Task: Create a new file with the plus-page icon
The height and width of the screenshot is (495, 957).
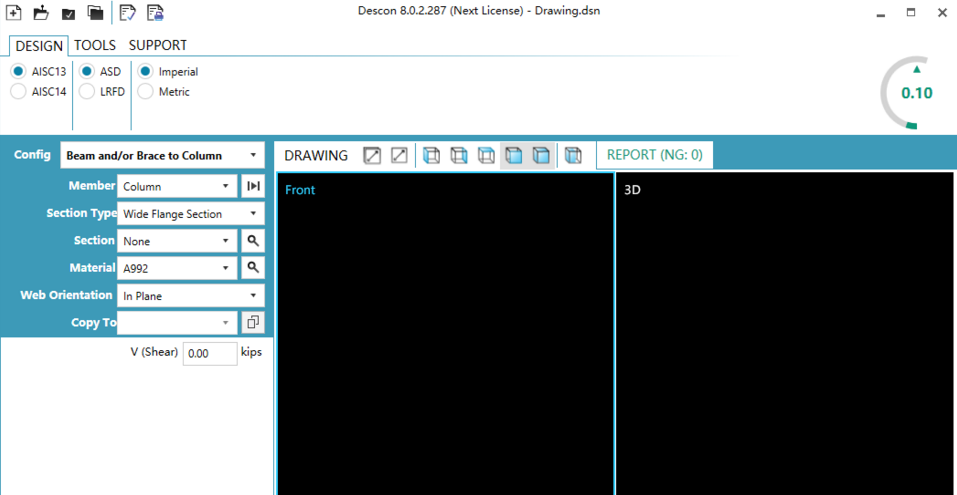Action: pos(13,12)
